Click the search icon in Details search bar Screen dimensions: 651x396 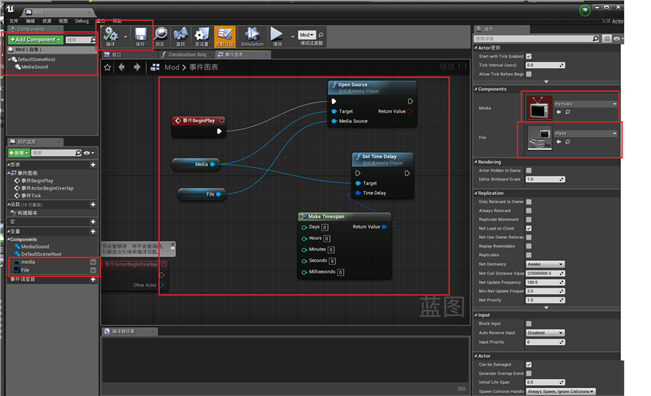point(596,39)
